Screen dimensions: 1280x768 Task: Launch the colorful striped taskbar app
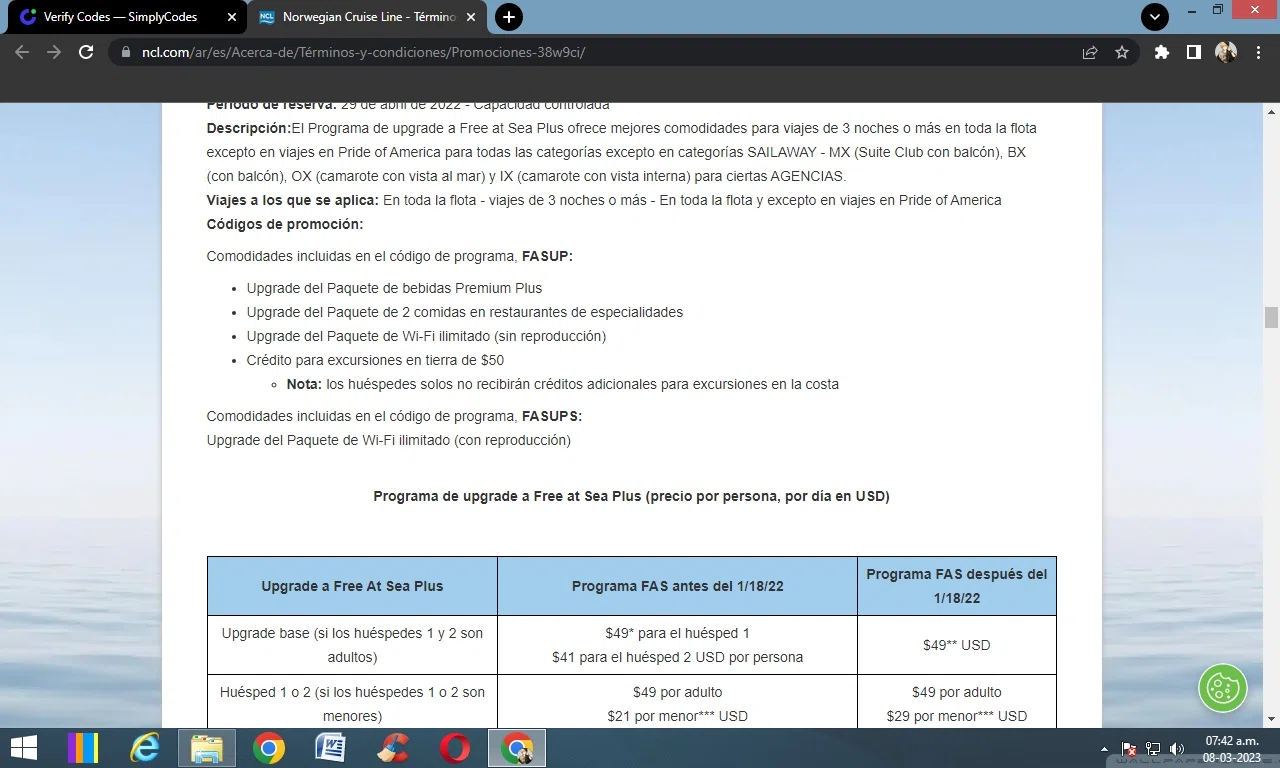coord(82,748)
